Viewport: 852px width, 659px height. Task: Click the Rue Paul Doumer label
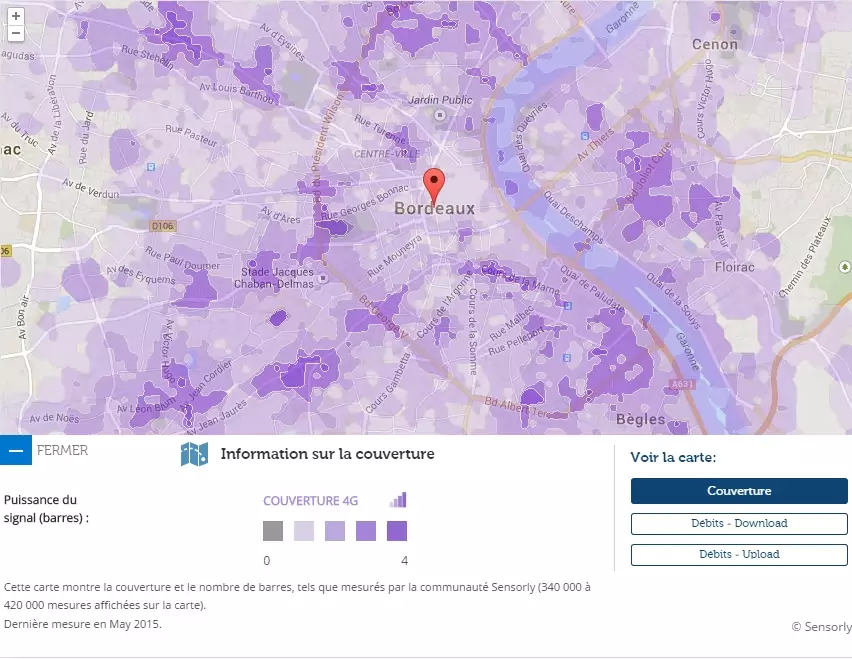point(183,258)
